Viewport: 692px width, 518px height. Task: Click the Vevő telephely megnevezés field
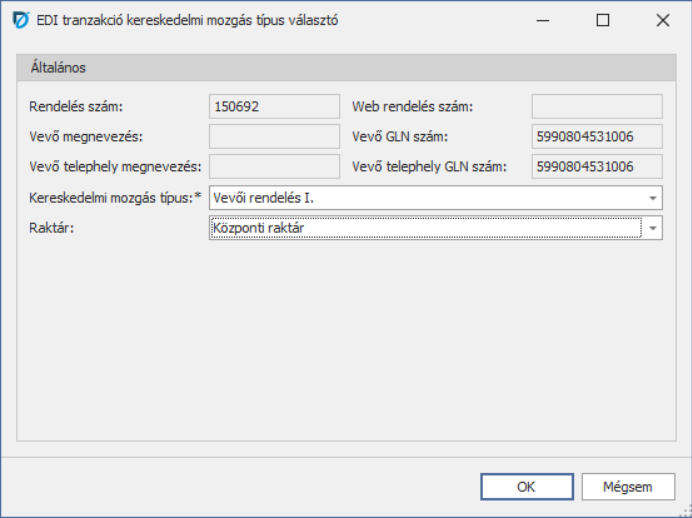(x=274, y=166)
